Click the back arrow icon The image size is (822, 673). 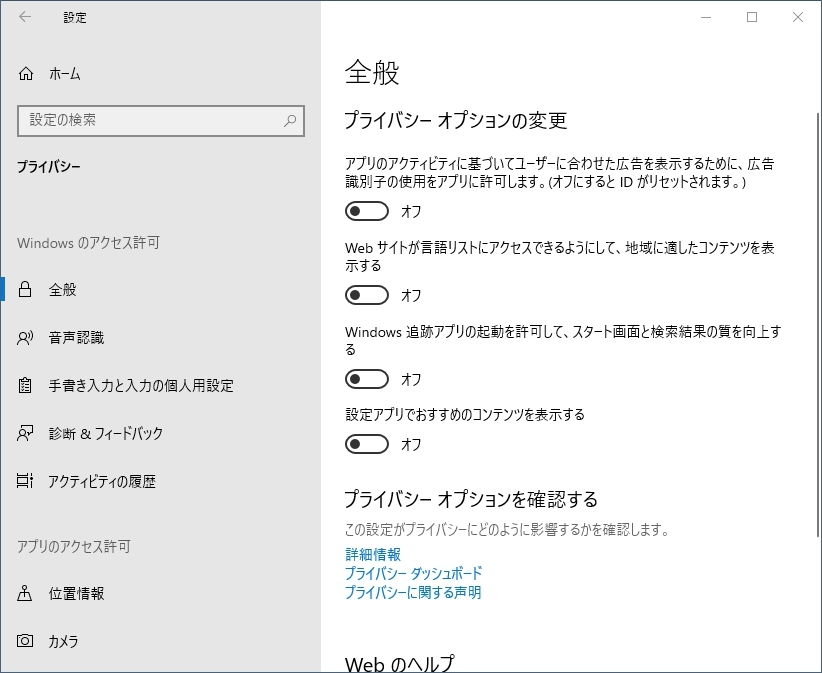click(x=25, y=17)
